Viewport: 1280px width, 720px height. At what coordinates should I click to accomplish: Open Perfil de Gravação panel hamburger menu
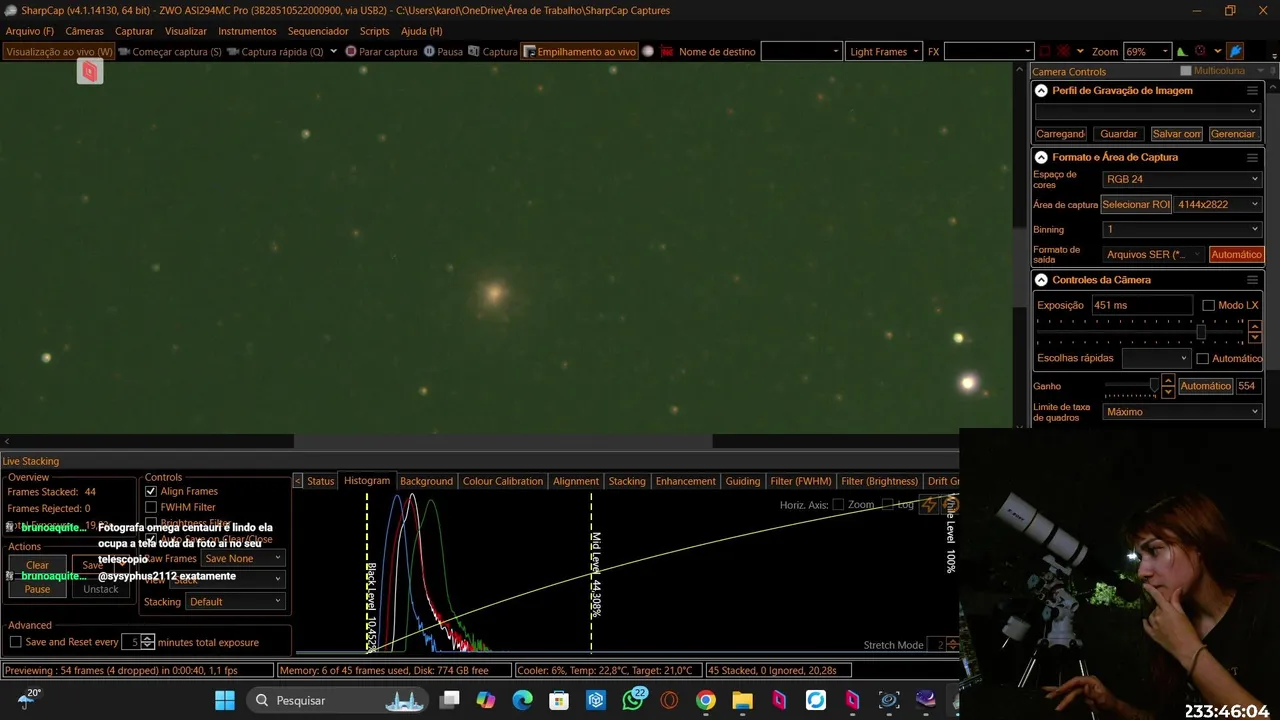[x=1252, y=90]
